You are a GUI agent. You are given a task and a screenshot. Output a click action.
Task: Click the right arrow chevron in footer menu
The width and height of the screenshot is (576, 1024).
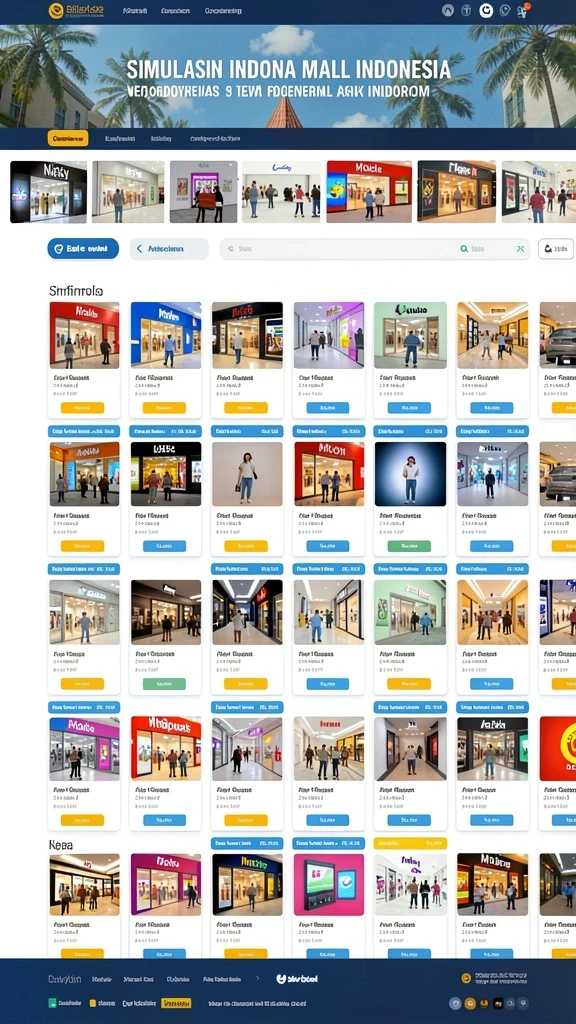tap(257, 979)
